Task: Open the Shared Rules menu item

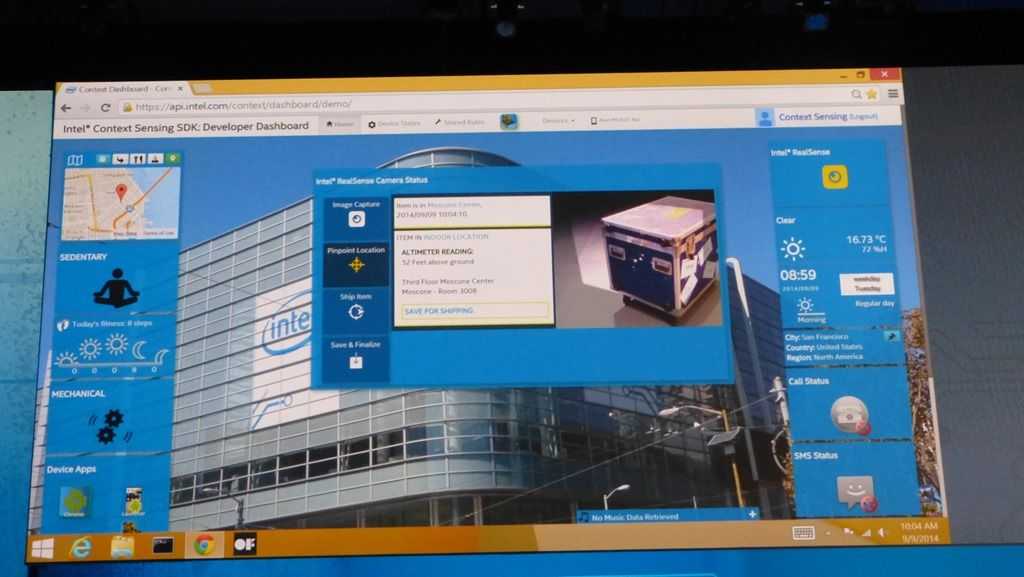Action: tap(460, 122)
